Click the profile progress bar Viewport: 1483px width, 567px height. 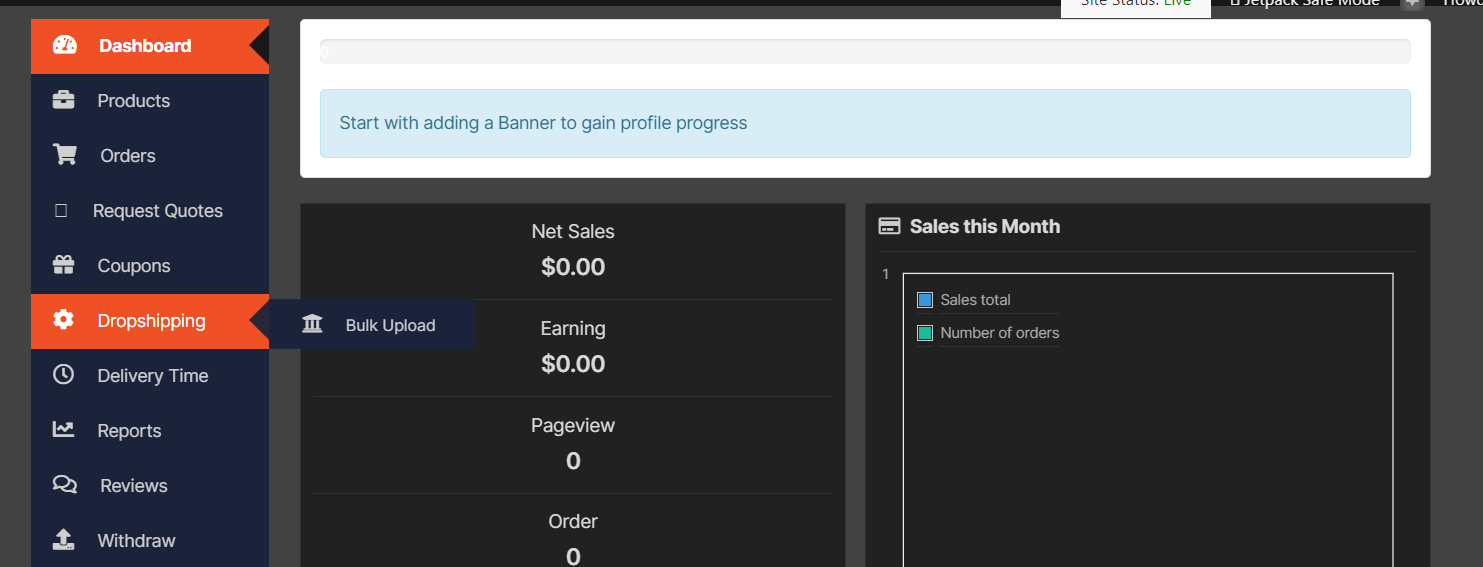pyautogui.click(x=865, y=51)
